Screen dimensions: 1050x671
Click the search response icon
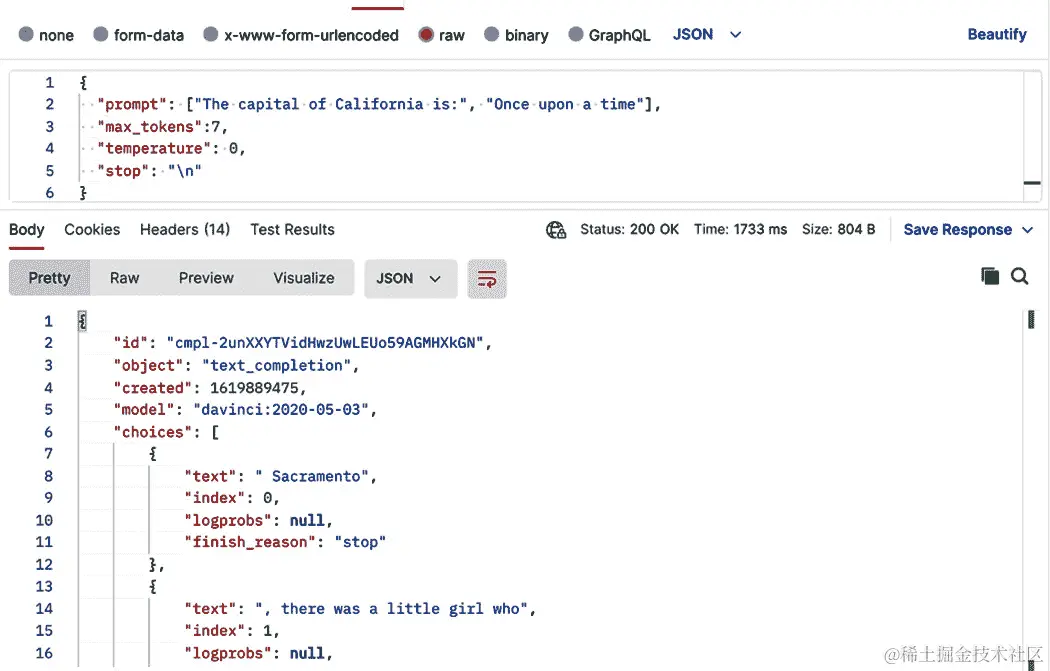coord(1019,276)
